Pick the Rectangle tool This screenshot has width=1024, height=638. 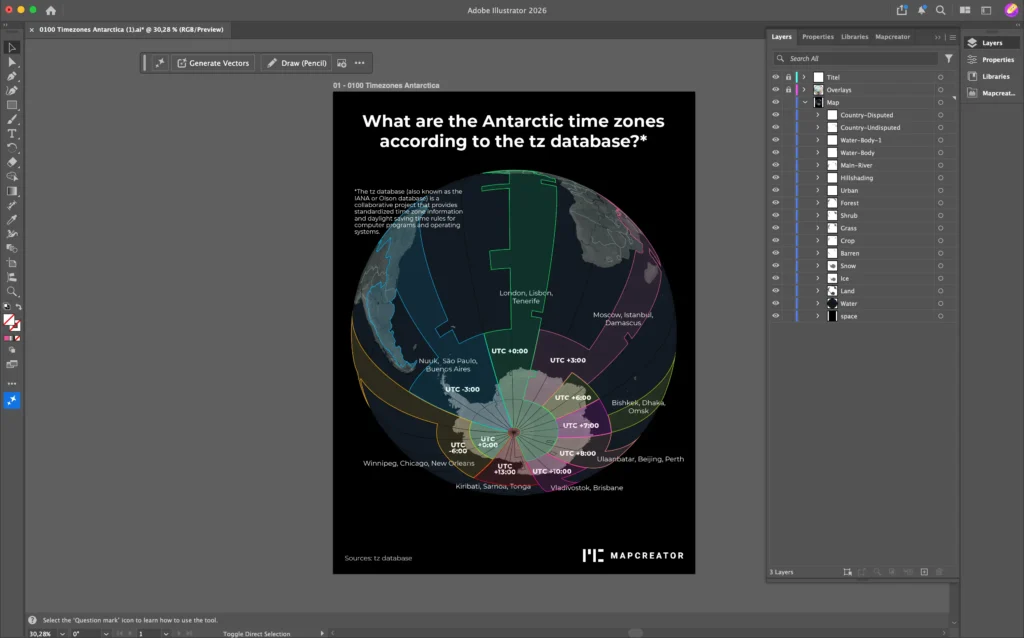coord(12,105)
